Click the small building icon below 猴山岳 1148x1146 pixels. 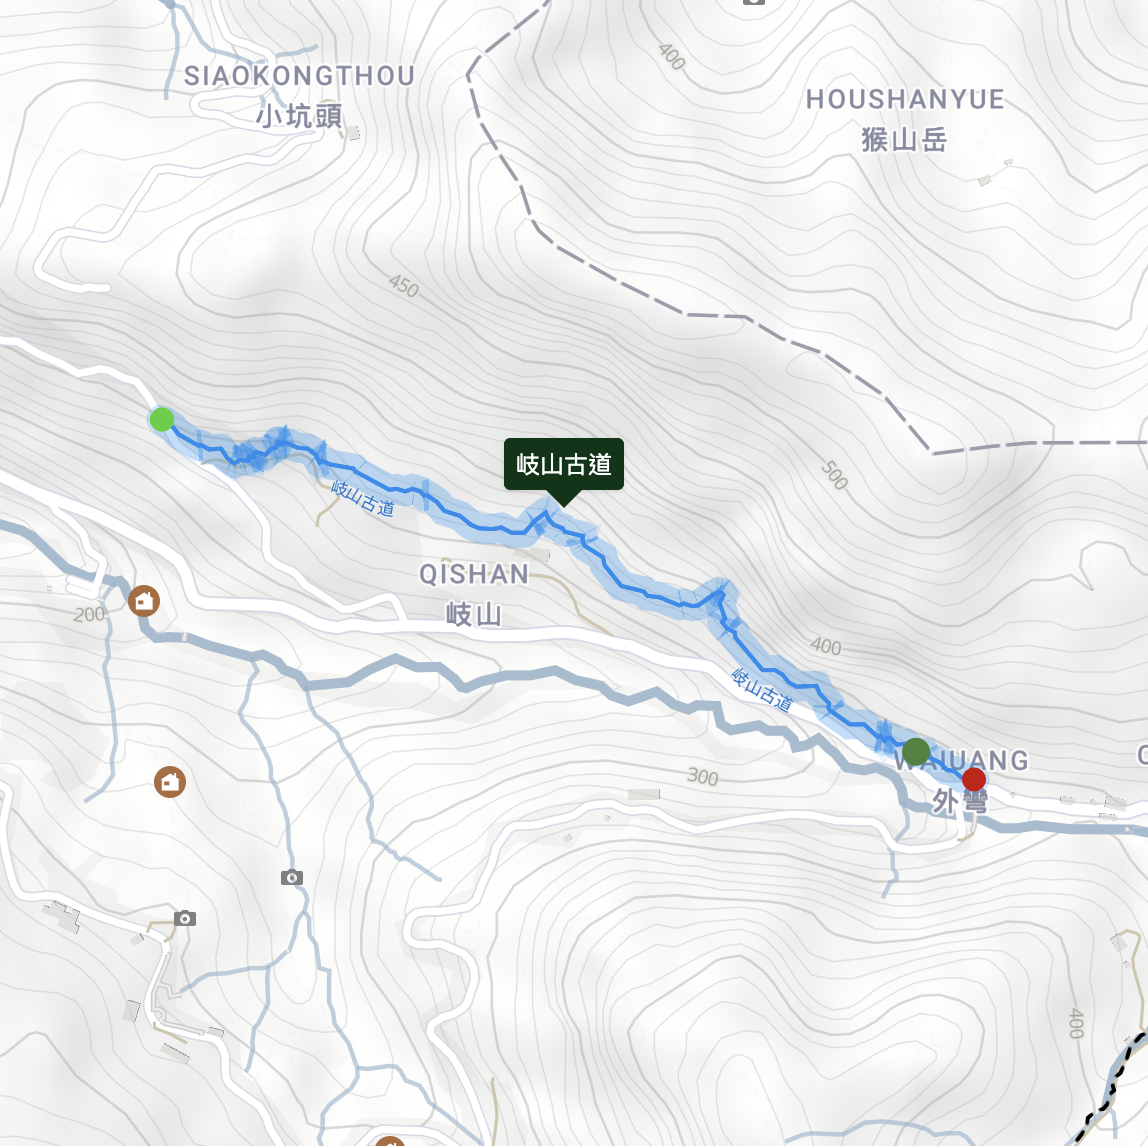click(x=985, y=179)
